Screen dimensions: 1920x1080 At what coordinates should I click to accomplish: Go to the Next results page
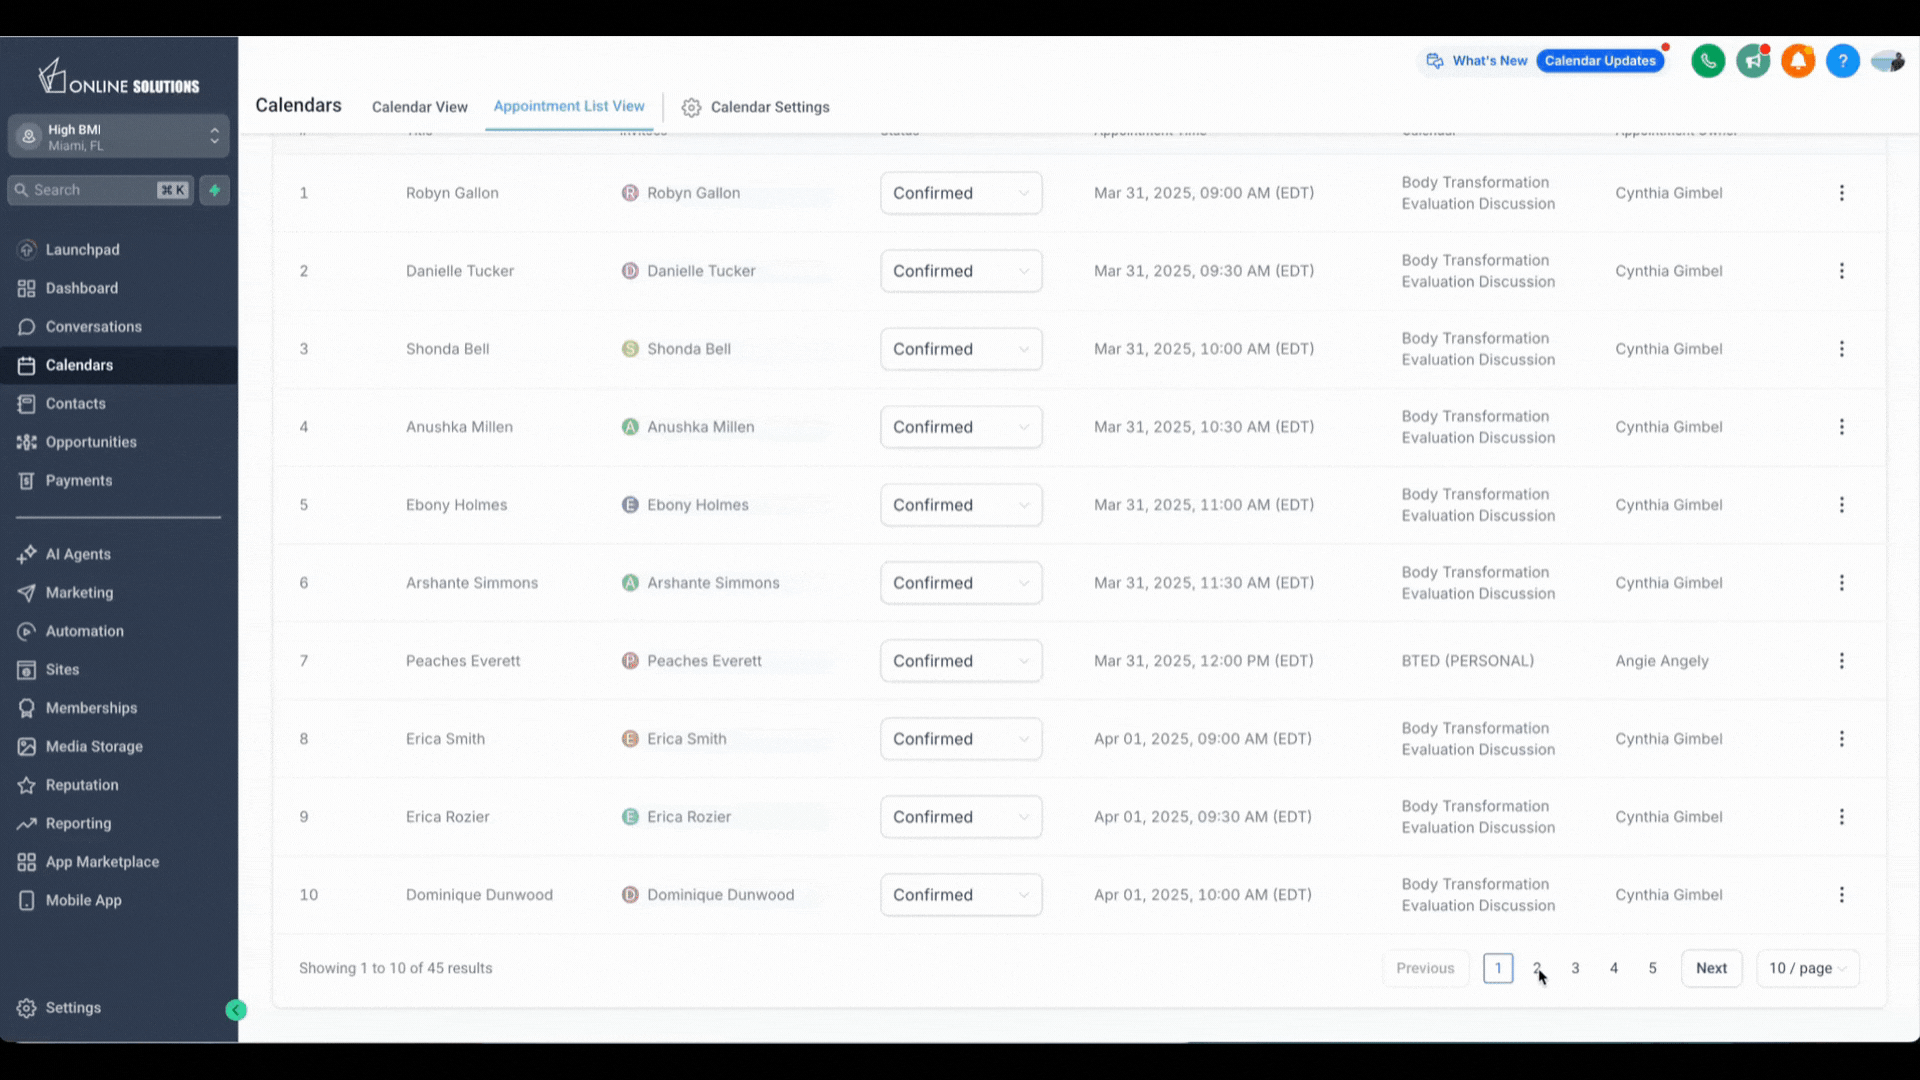tap(1711, 968)
